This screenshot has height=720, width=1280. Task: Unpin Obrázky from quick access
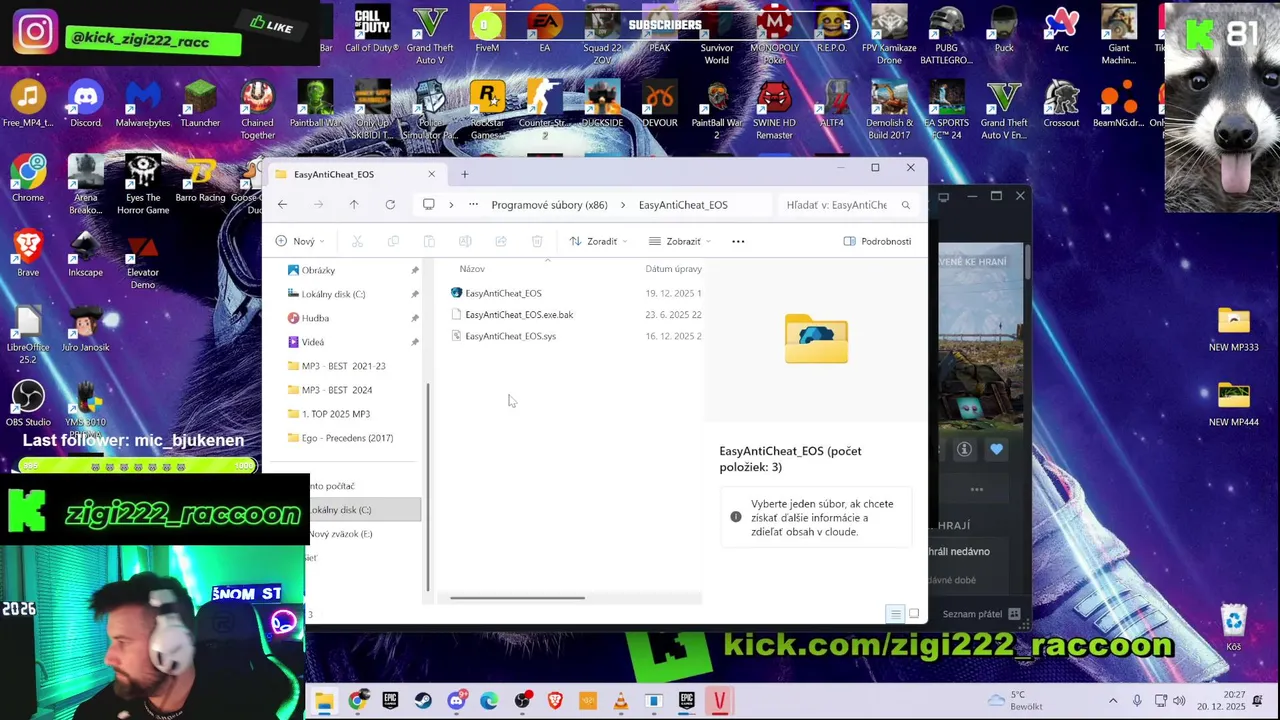click(415, 270)
